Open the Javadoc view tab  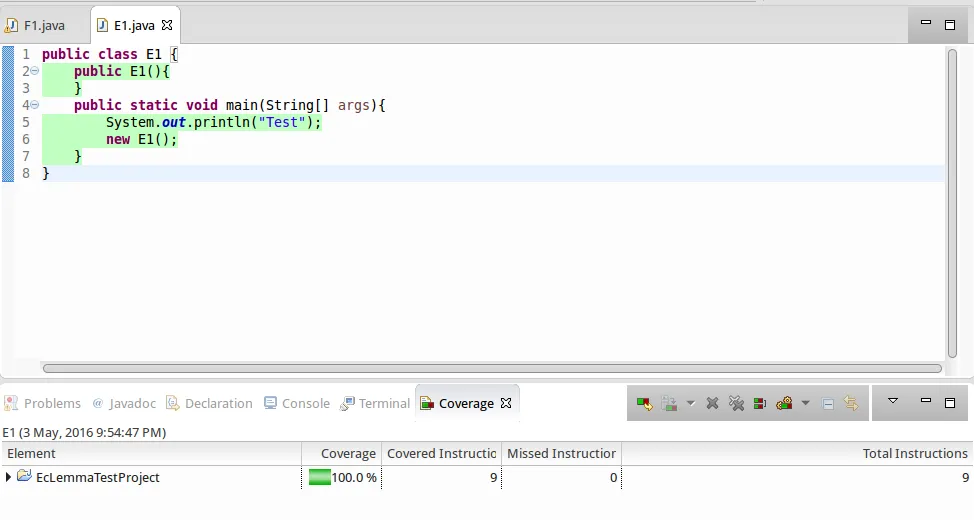(124, 404)
